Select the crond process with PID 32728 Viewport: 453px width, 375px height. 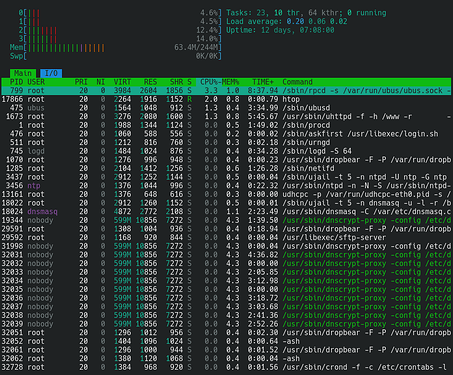226,367
